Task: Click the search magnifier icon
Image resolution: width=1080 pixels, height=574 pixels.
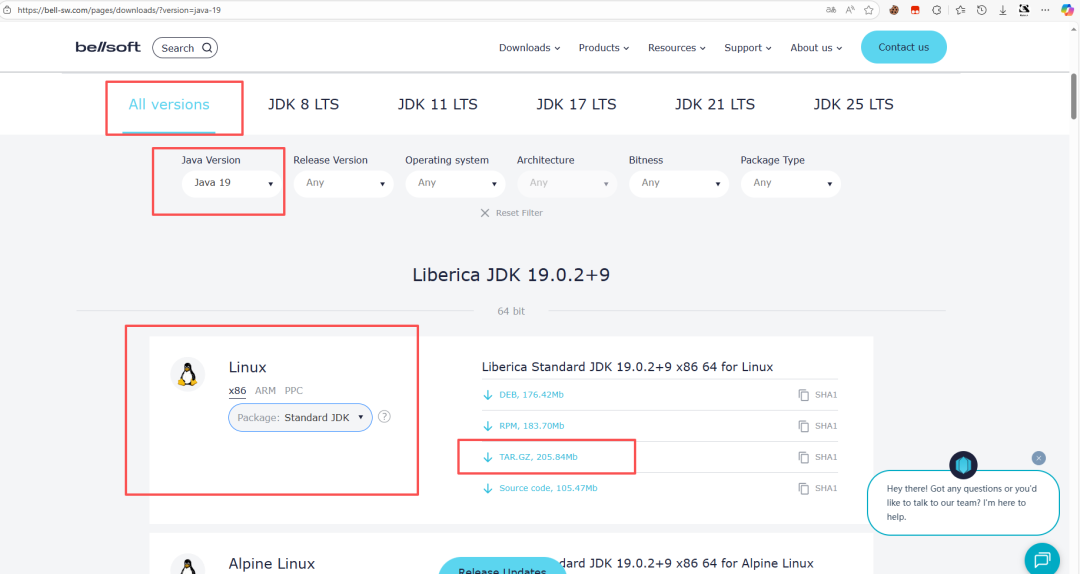Action: pos(207,48)
